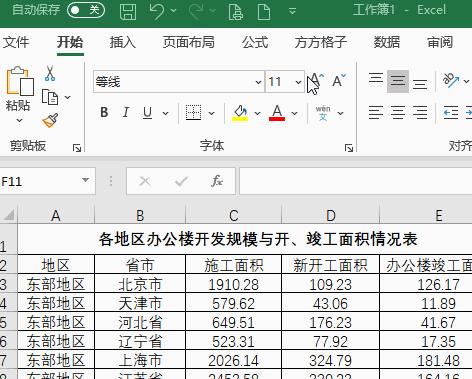Open underline style dropdown arrow
This screenshot has height=379, width=472.
(x=165, y=113)
